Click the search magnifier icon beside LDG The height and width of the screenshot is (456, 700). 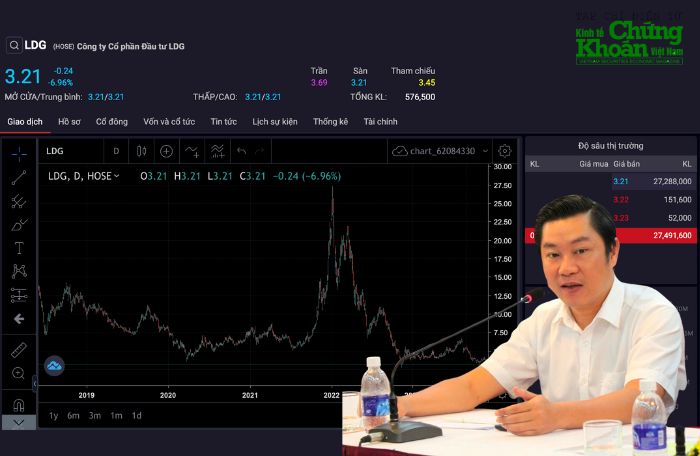coord(14,45)
